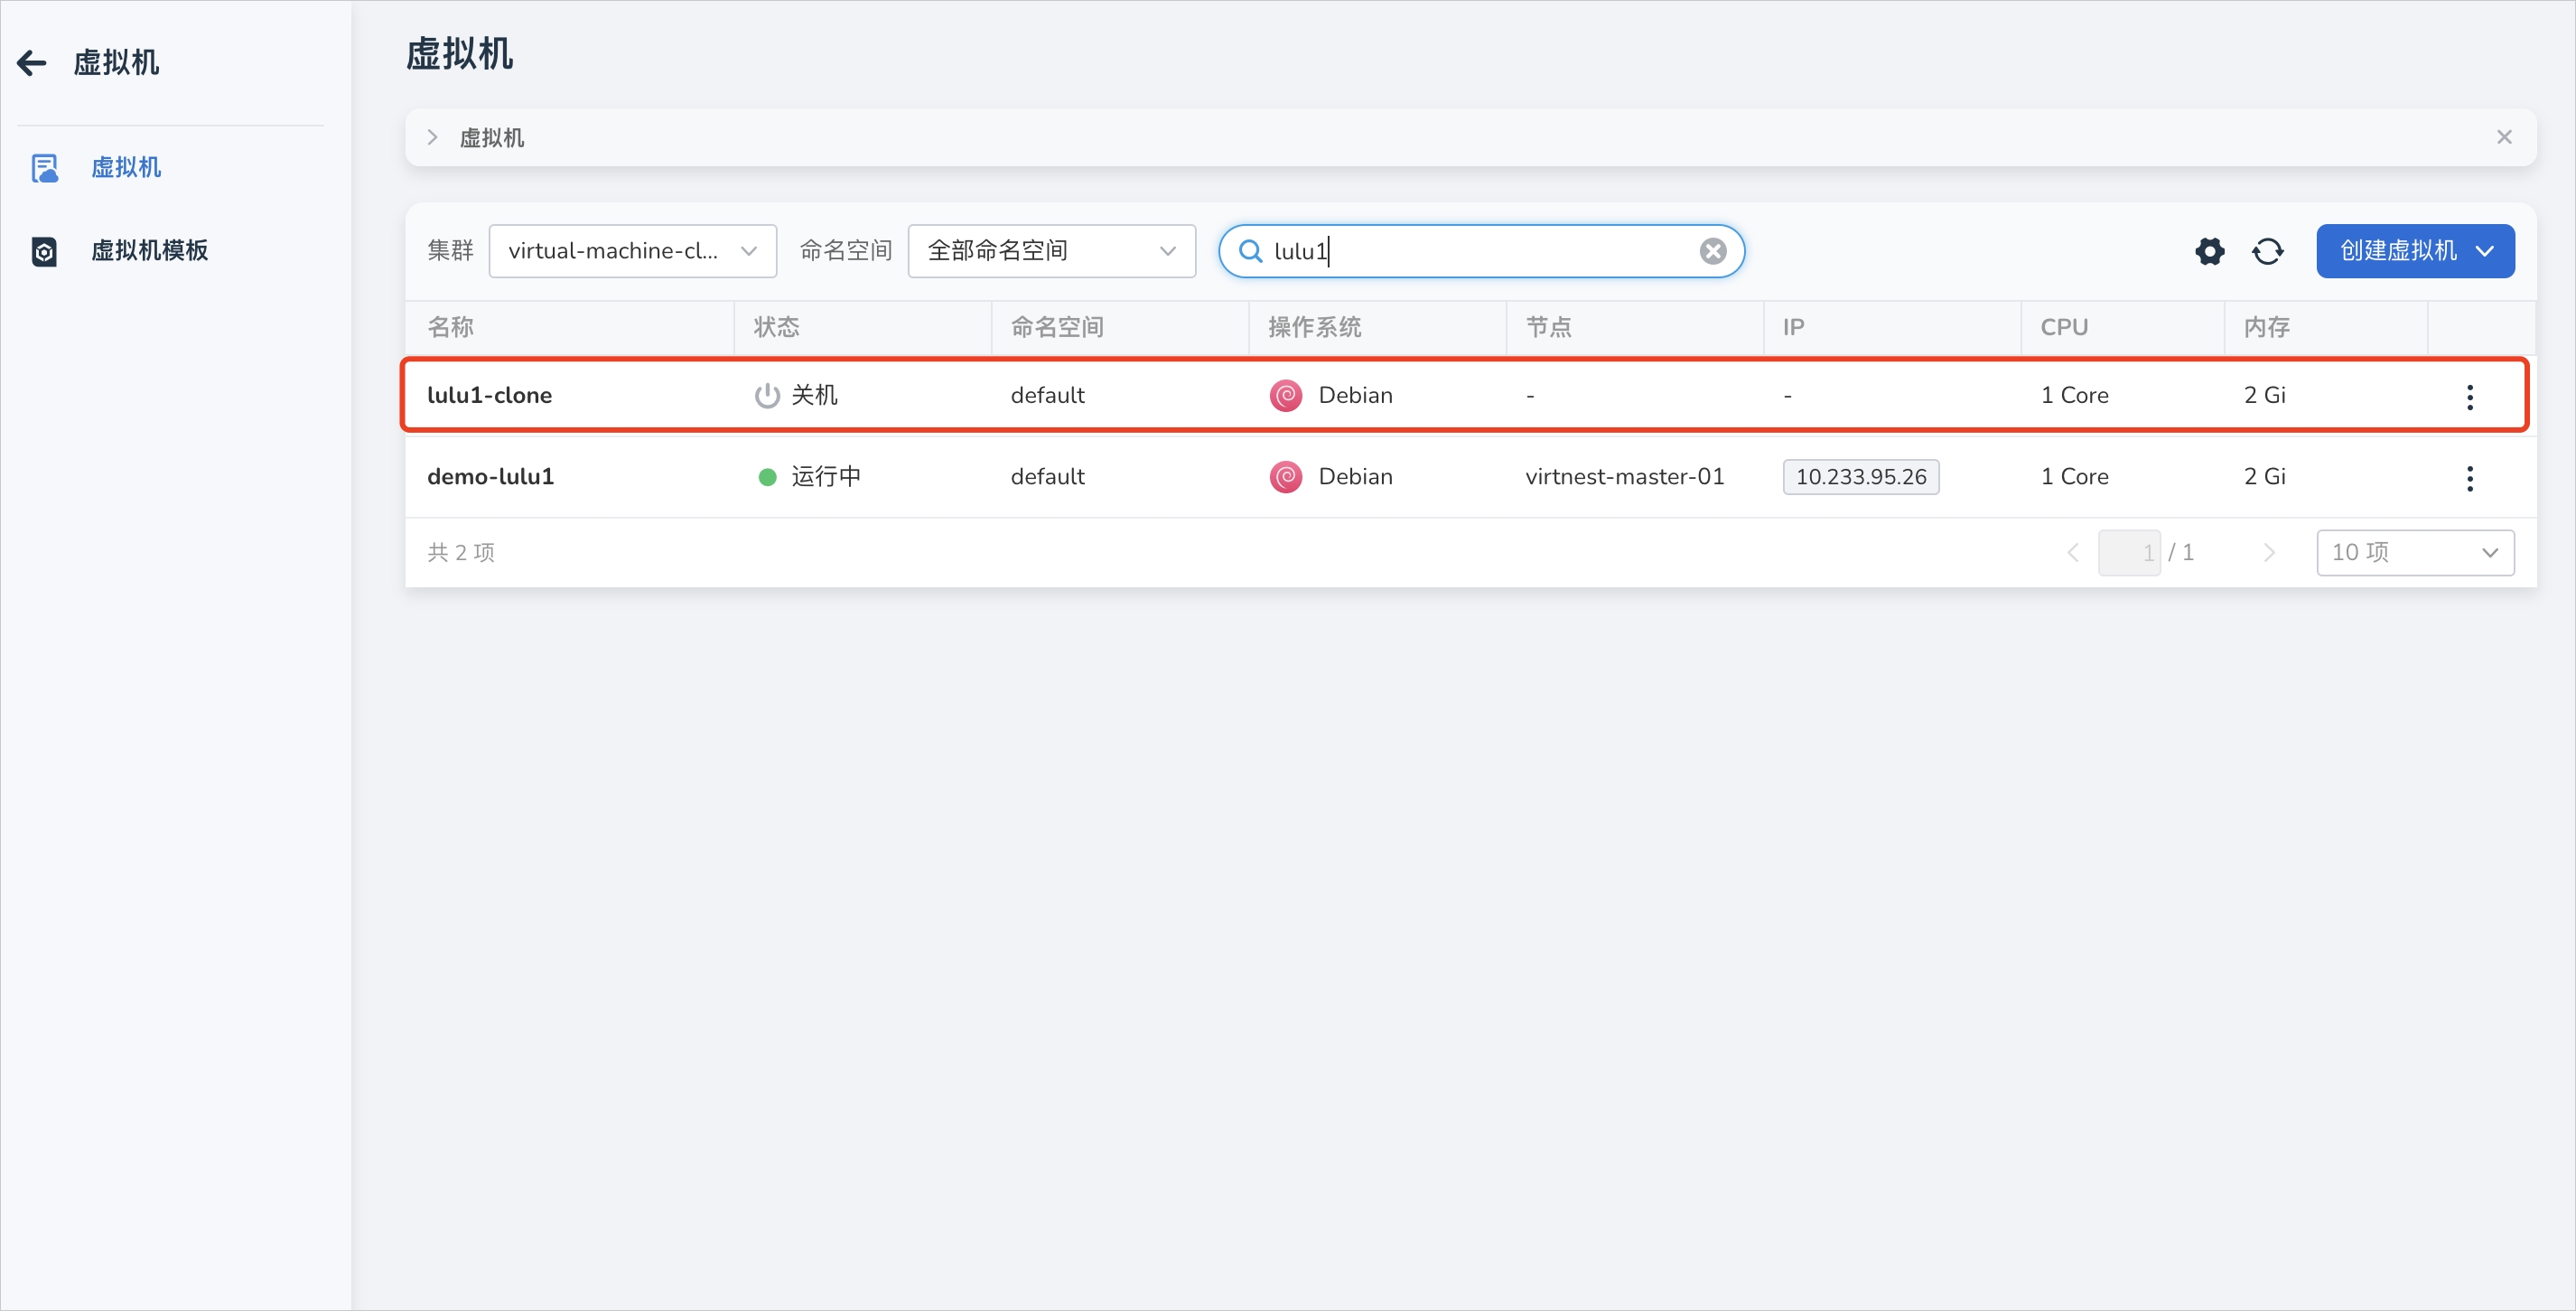This screenshot has height=1311, width=2576.
Task: Open the 集群 cluster dropdown
Action: click(632, 251)
